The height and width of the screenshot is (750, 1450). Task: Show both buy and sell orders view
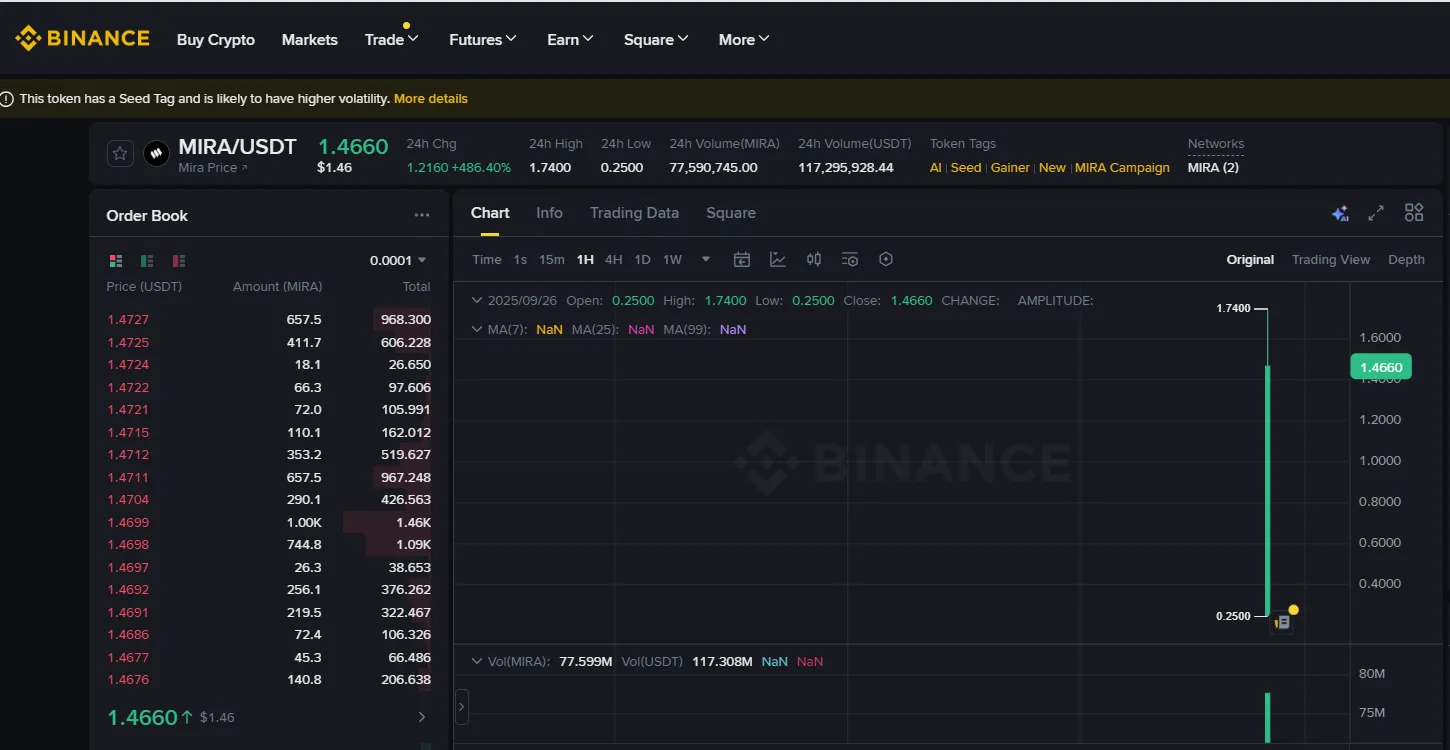[x=116, y=260]
